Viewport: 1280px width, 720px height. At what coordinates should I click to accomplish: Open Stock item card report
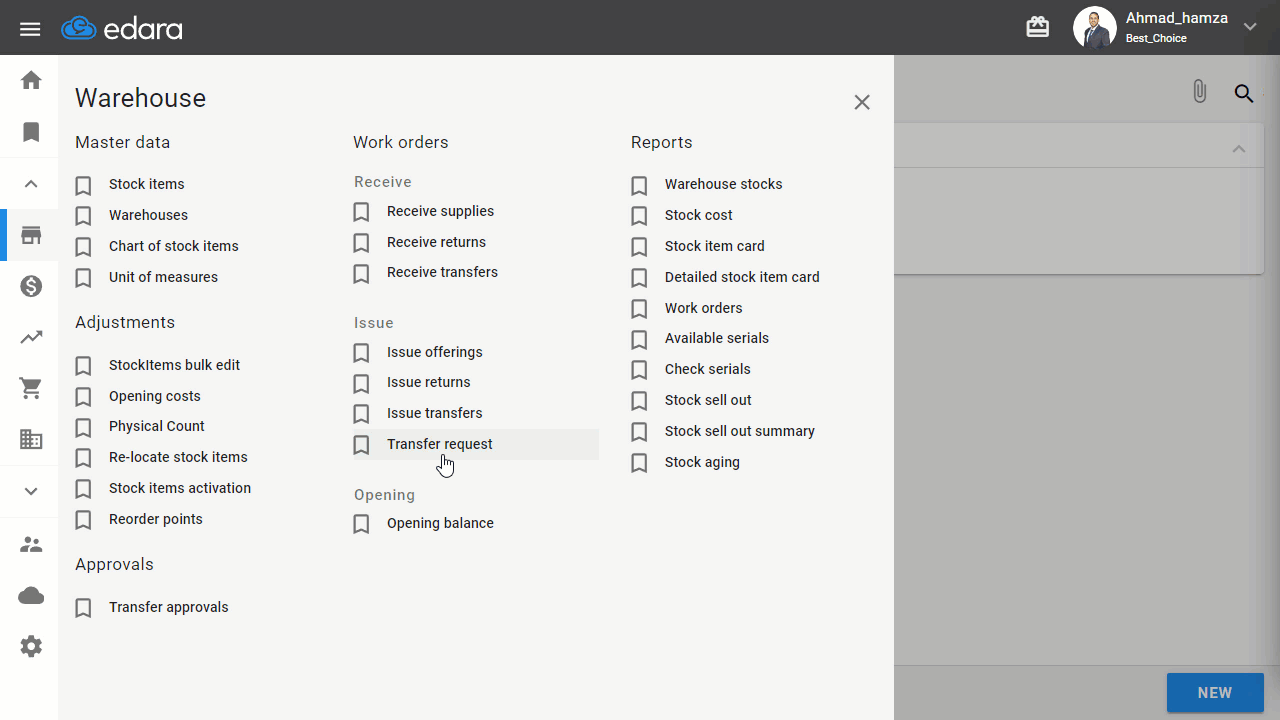click(x=714, y=246)
